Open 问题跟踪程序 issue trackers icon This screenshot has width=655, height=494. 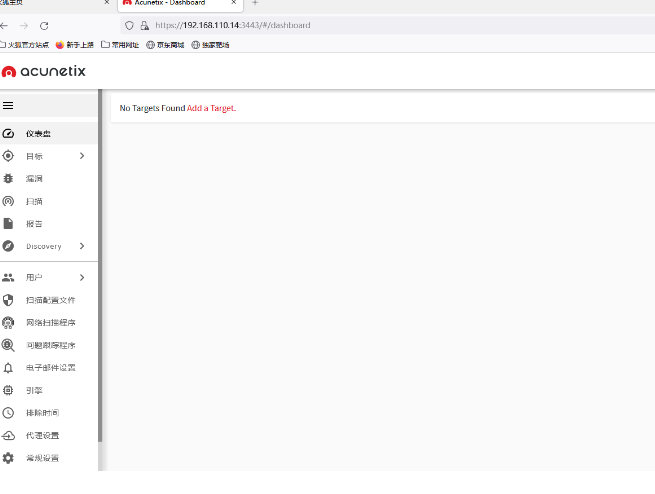[x=8, y=345]
